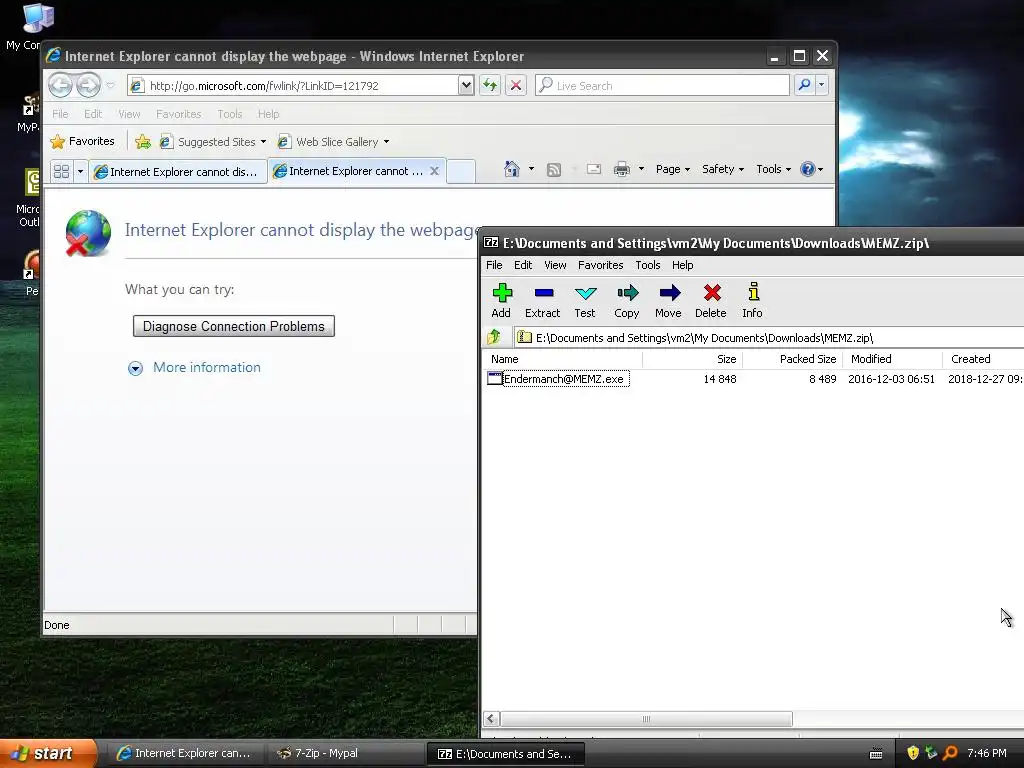This screenshot has height=768, width=1024.
Task: Click the IE Read Mail icon
Action: pyautogui.click(x=594, y=169)
